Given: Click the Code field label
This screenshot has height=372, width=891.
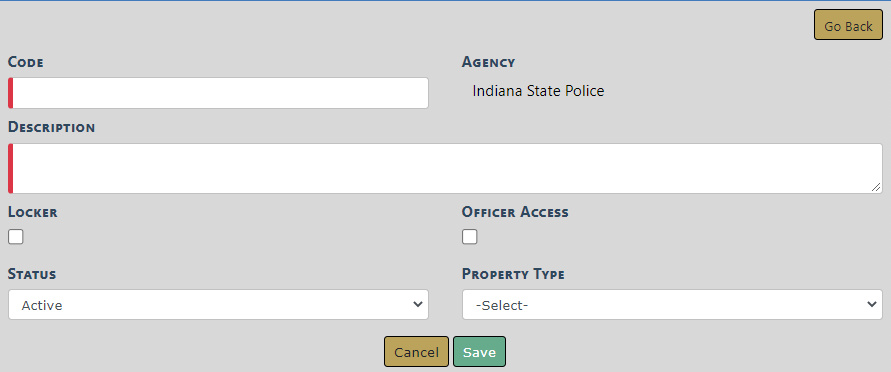Looking at the screenshot, I should [x=26, y=62].
